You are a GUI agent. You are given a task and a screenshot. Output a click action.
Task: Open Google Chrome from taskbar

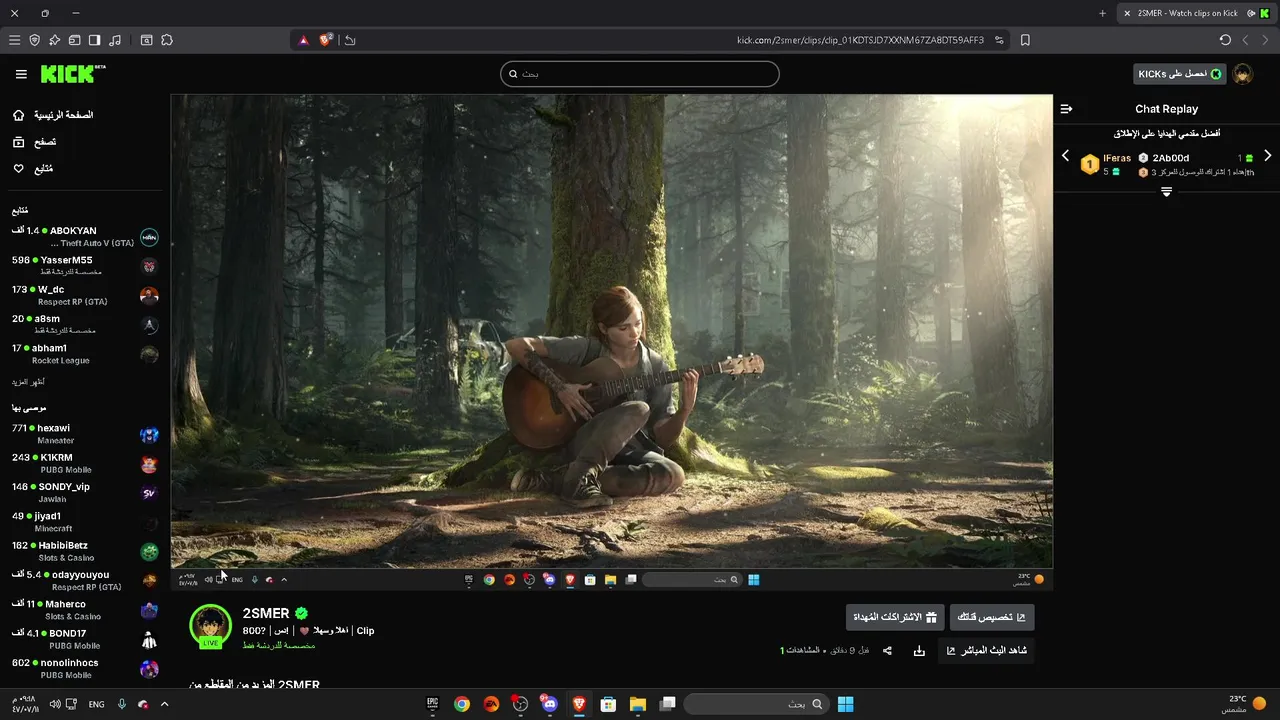(x=461, y=704)
